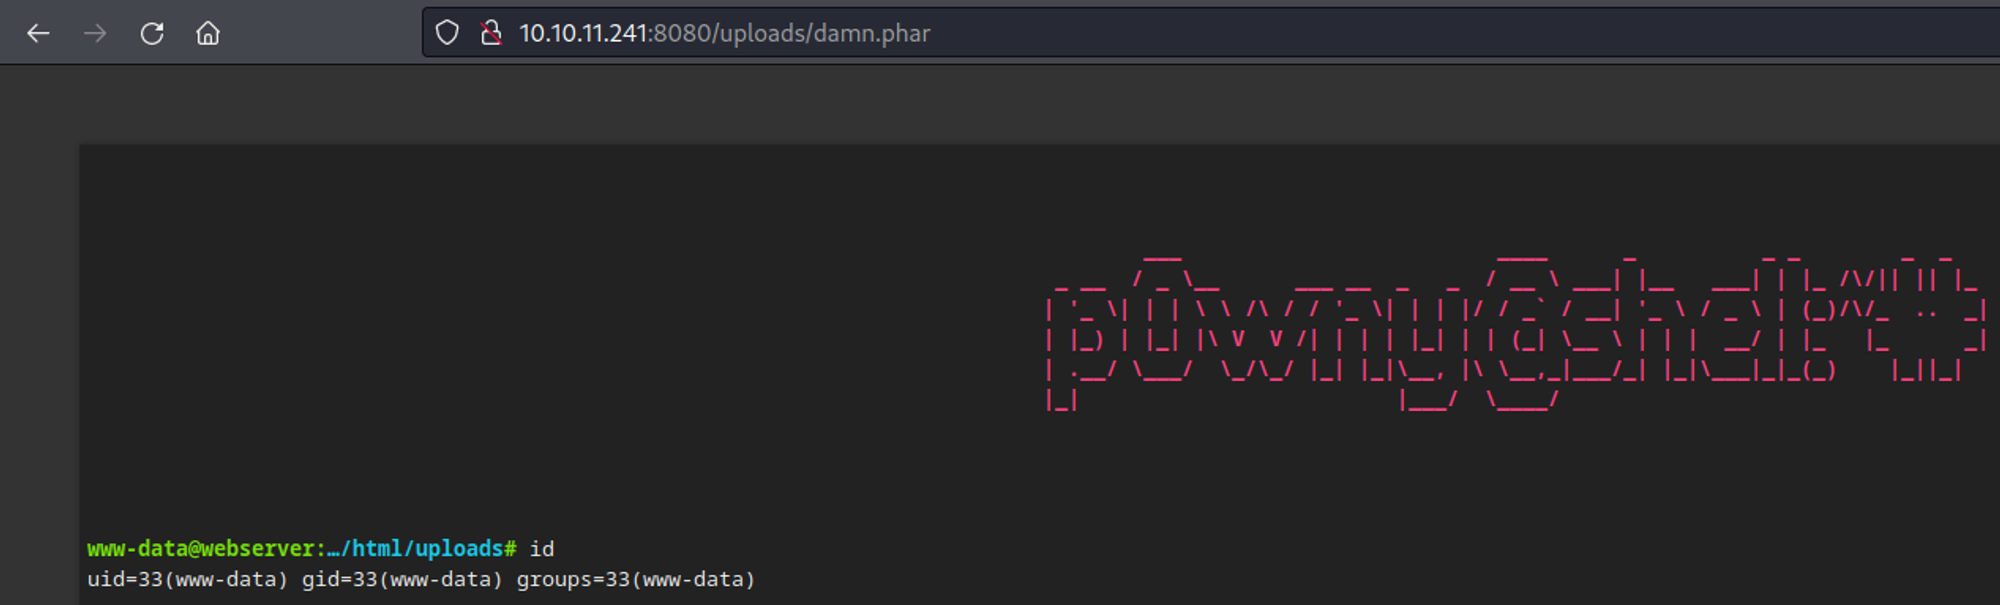Show insecure connection lock info
The width and height of the screenshot is (2000, 605).
coord(491,33)
